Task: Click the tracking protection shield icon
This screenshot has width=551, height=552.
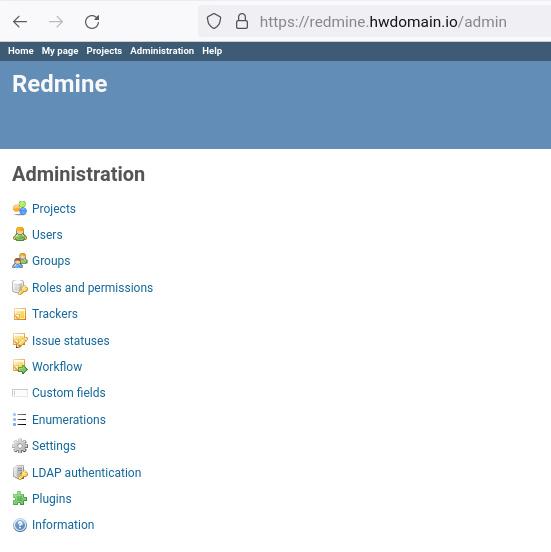Action: click(214, 21)
